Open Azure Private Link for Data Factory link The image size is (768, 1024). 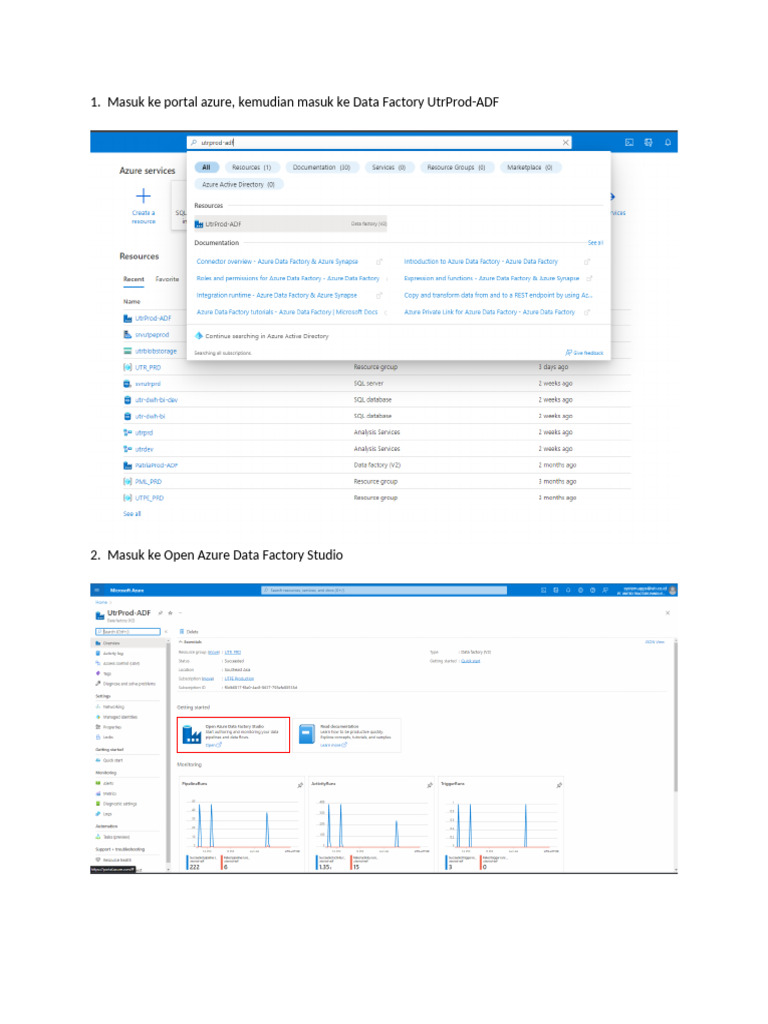pos(489,312)
